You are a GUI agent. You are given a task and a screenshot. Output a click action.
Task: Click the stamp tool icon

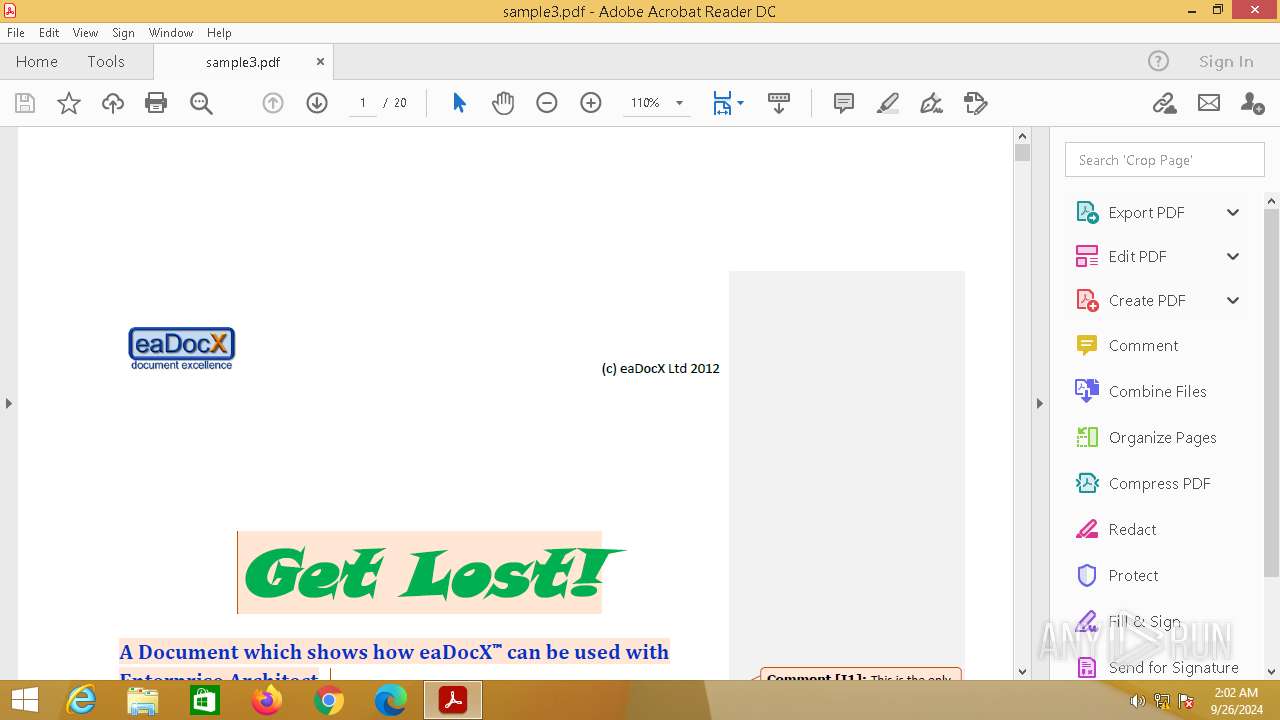[976, 103]
